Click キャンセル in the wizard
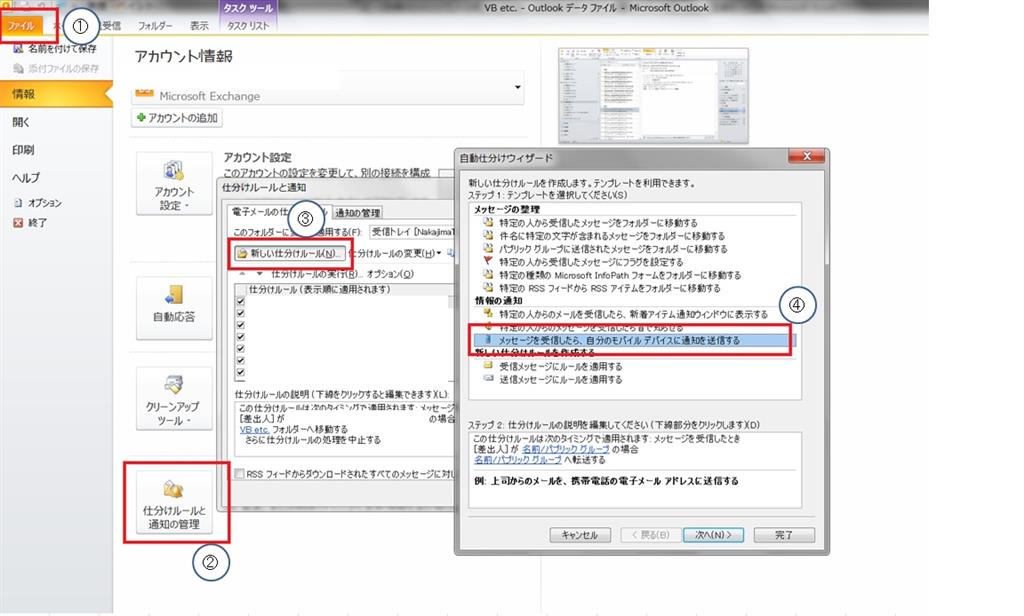 [x=580, y=535]
